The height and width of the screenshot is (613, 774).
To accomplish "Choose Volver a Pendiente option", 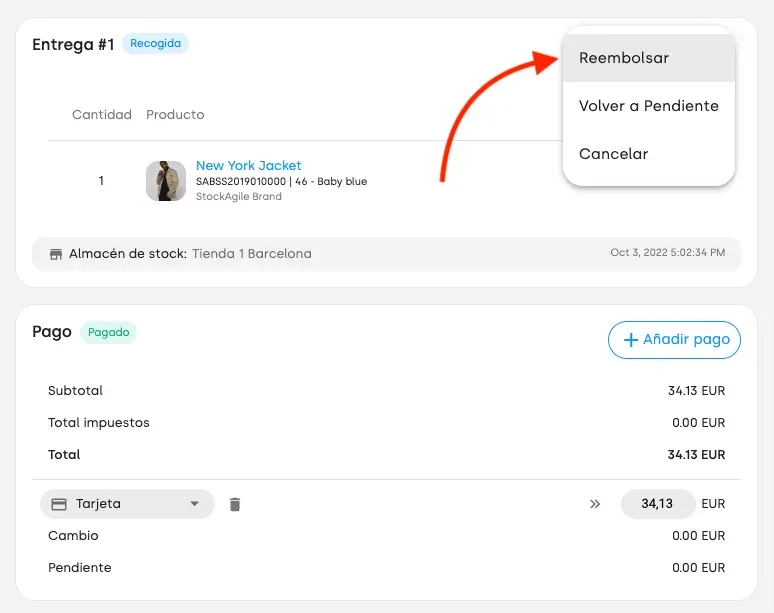I will (649, 106).
